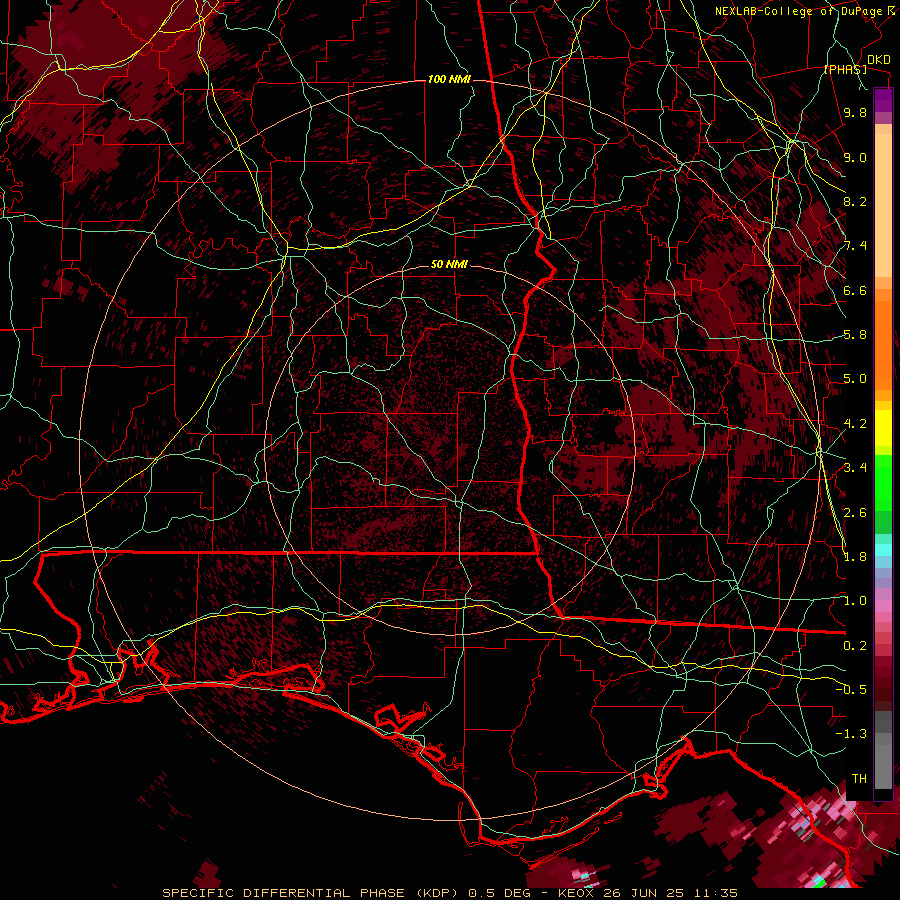Click the "100 NMI" range ring label

tap(449, 79)
